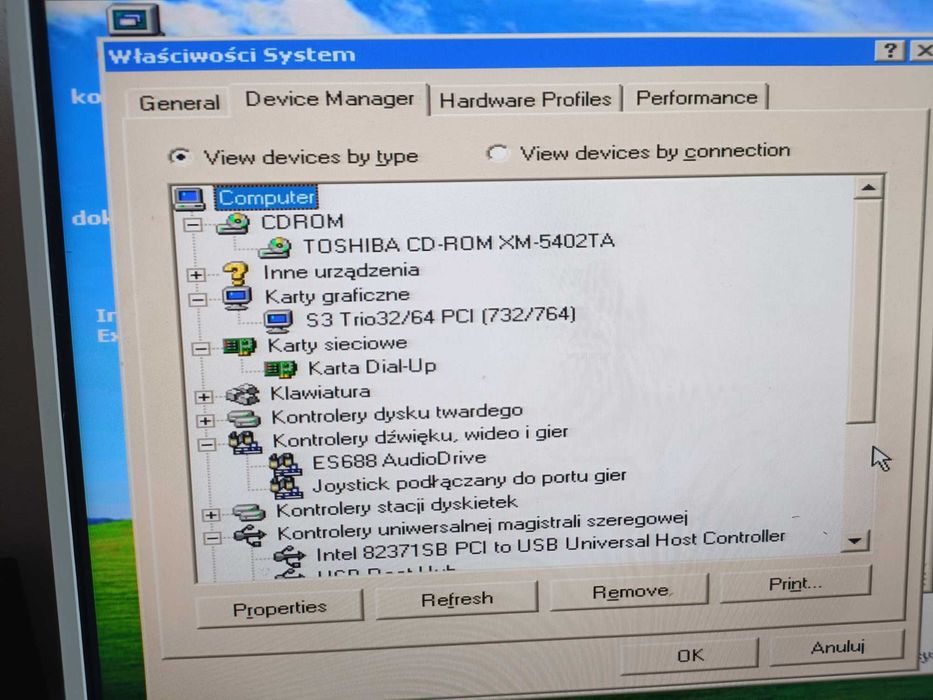Select the 'Klawiatura' label
The width and height of the screenshot is (933, 700).
320,392
